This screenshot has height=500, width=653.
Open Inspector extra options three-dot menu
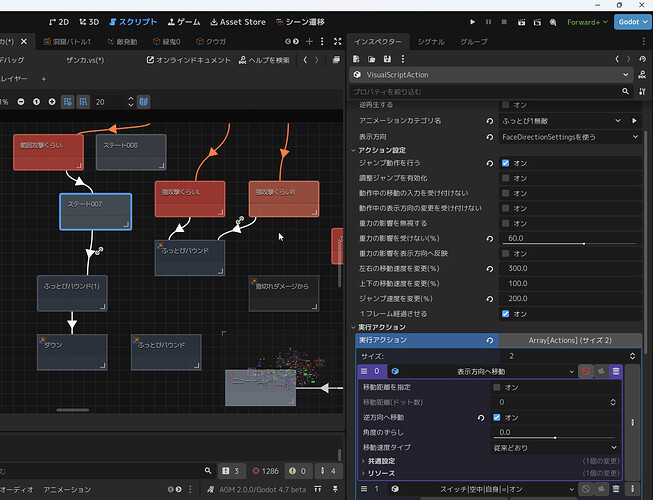tap(402, 59)
